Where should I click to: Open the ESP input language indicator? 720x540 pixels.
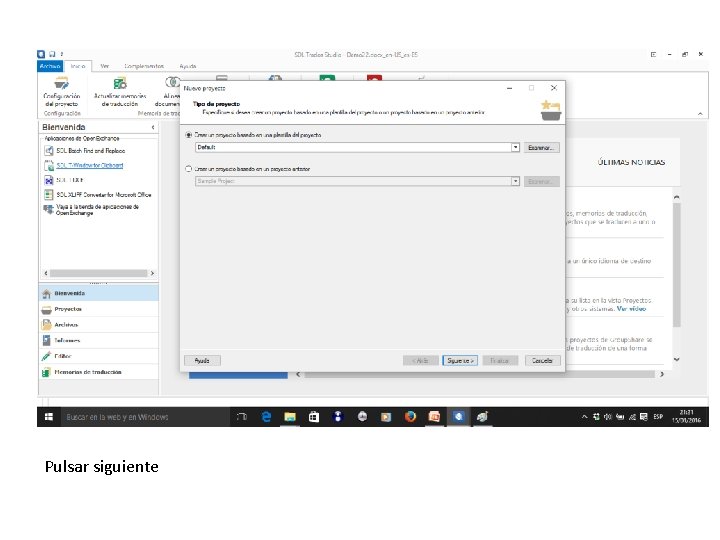point(658,417)
